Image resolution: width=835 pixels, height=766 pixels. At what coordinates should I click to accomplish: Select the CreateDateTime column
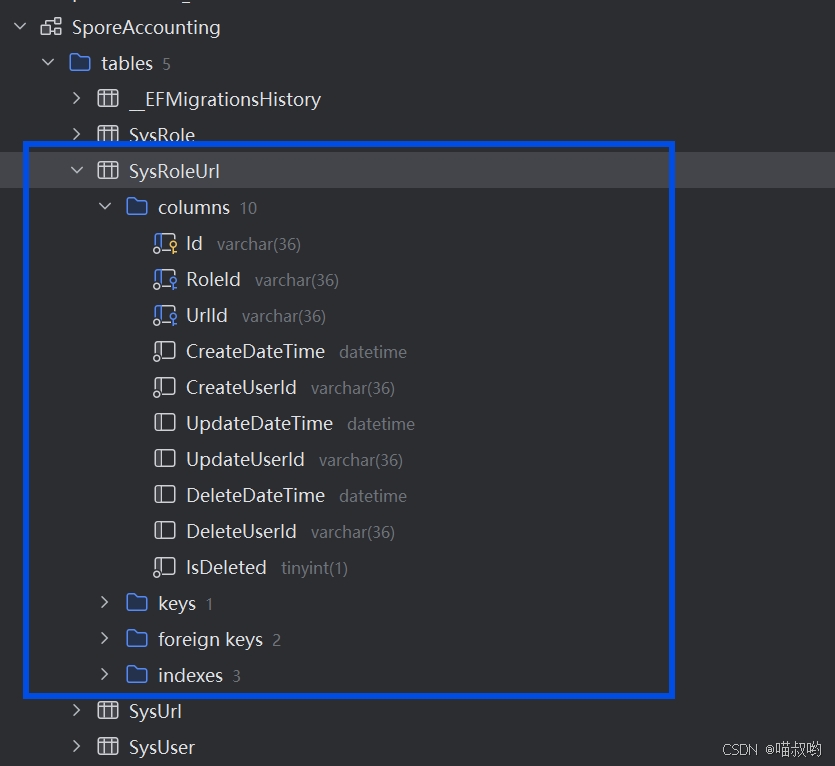click(255, 352)
